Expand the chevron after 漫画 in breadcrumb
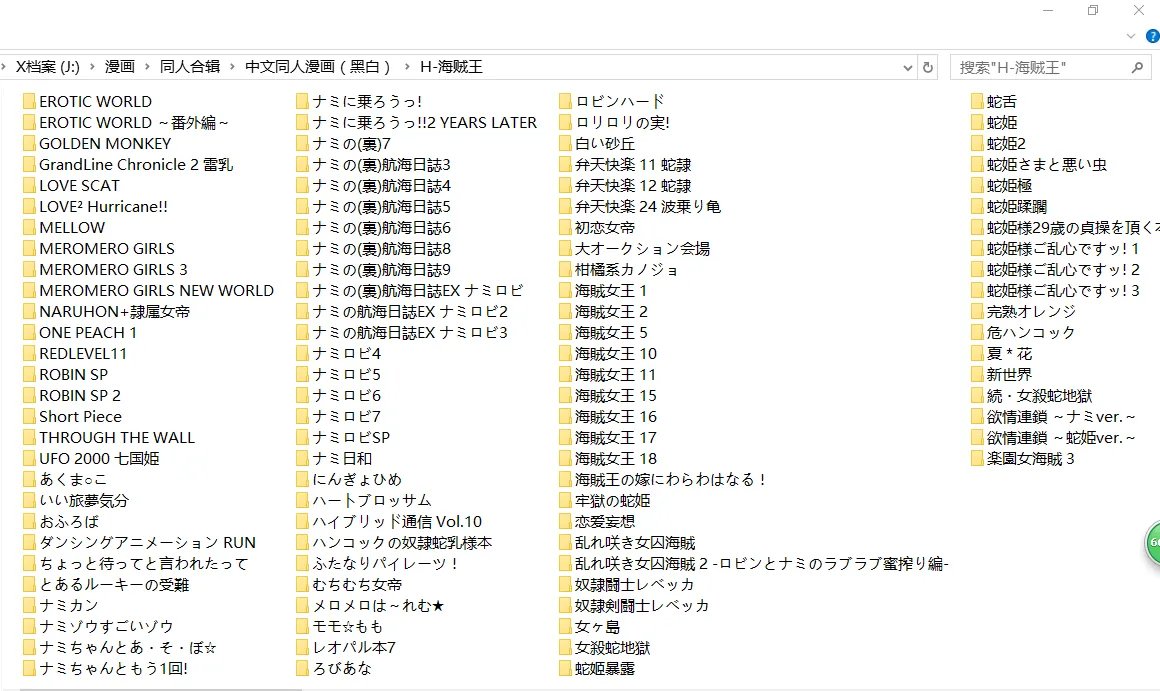This screenshot has height=691, width=1160. (147, 67)
